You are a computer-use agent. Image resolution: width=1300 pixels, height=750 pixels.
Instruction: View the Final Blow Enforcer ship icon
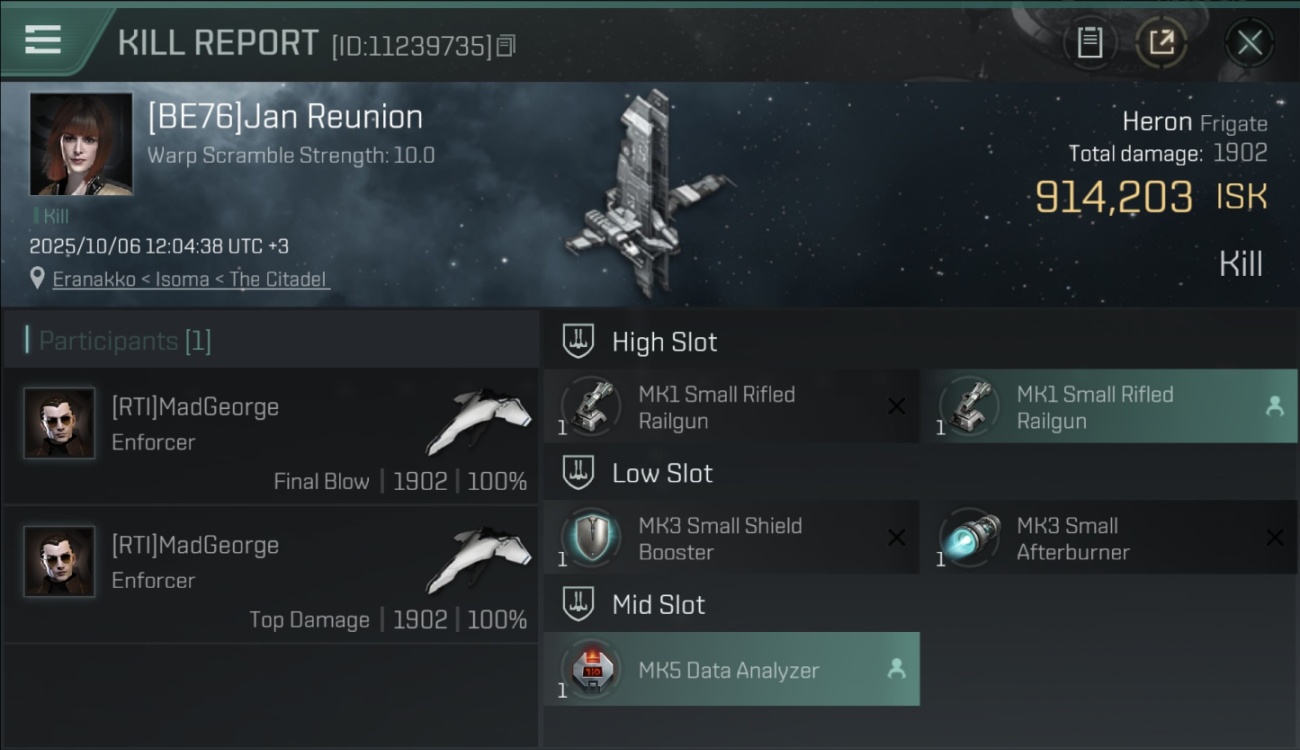click(478, 420)
